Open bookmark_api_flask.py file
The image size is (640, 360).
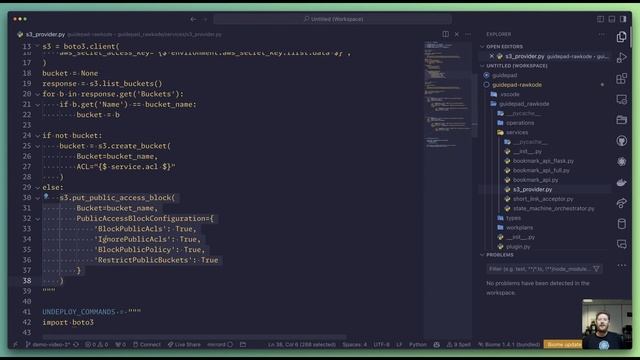point(543,161)
